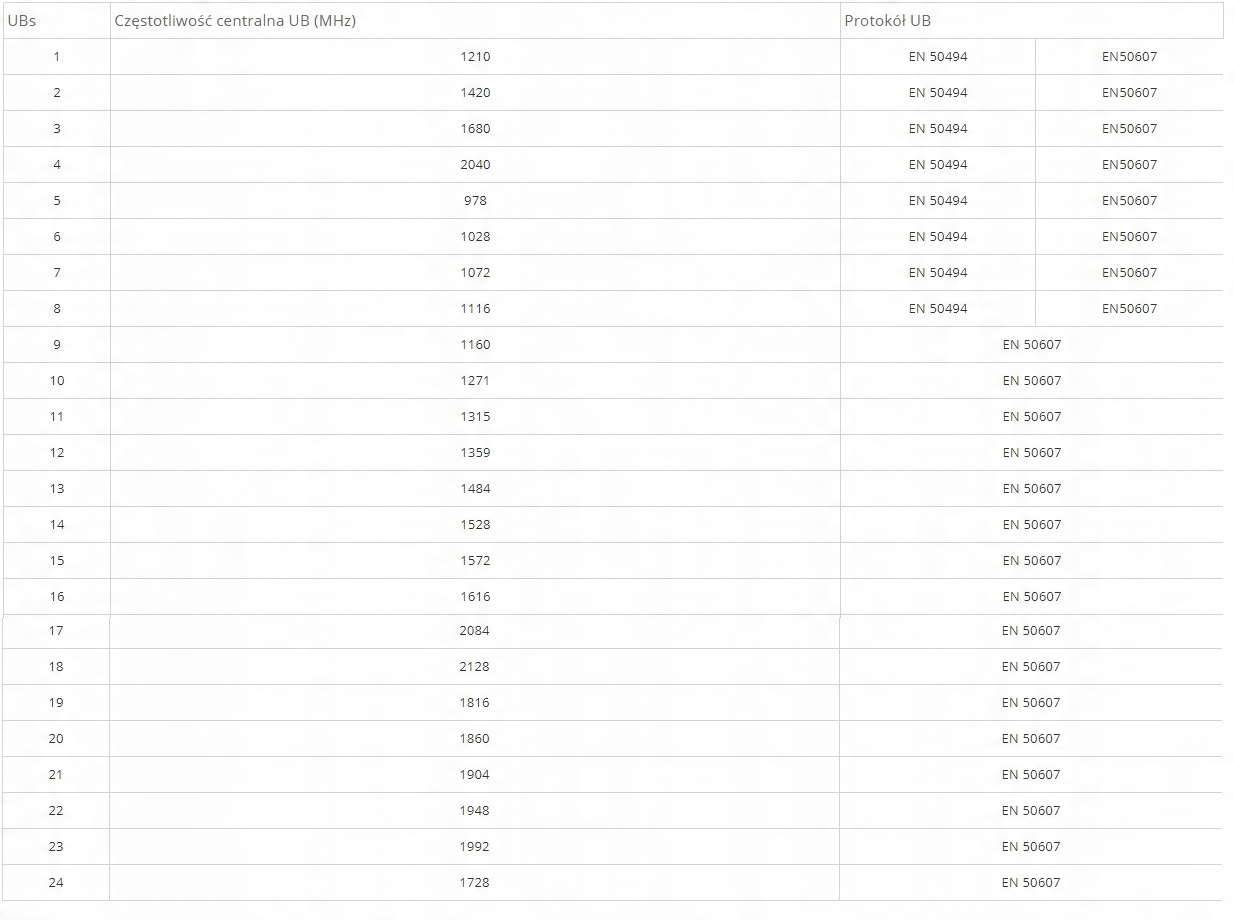Click "EN 50607" in the 1904 row
This screenshot has height=920, width=1234.
tap(1031, 775)
